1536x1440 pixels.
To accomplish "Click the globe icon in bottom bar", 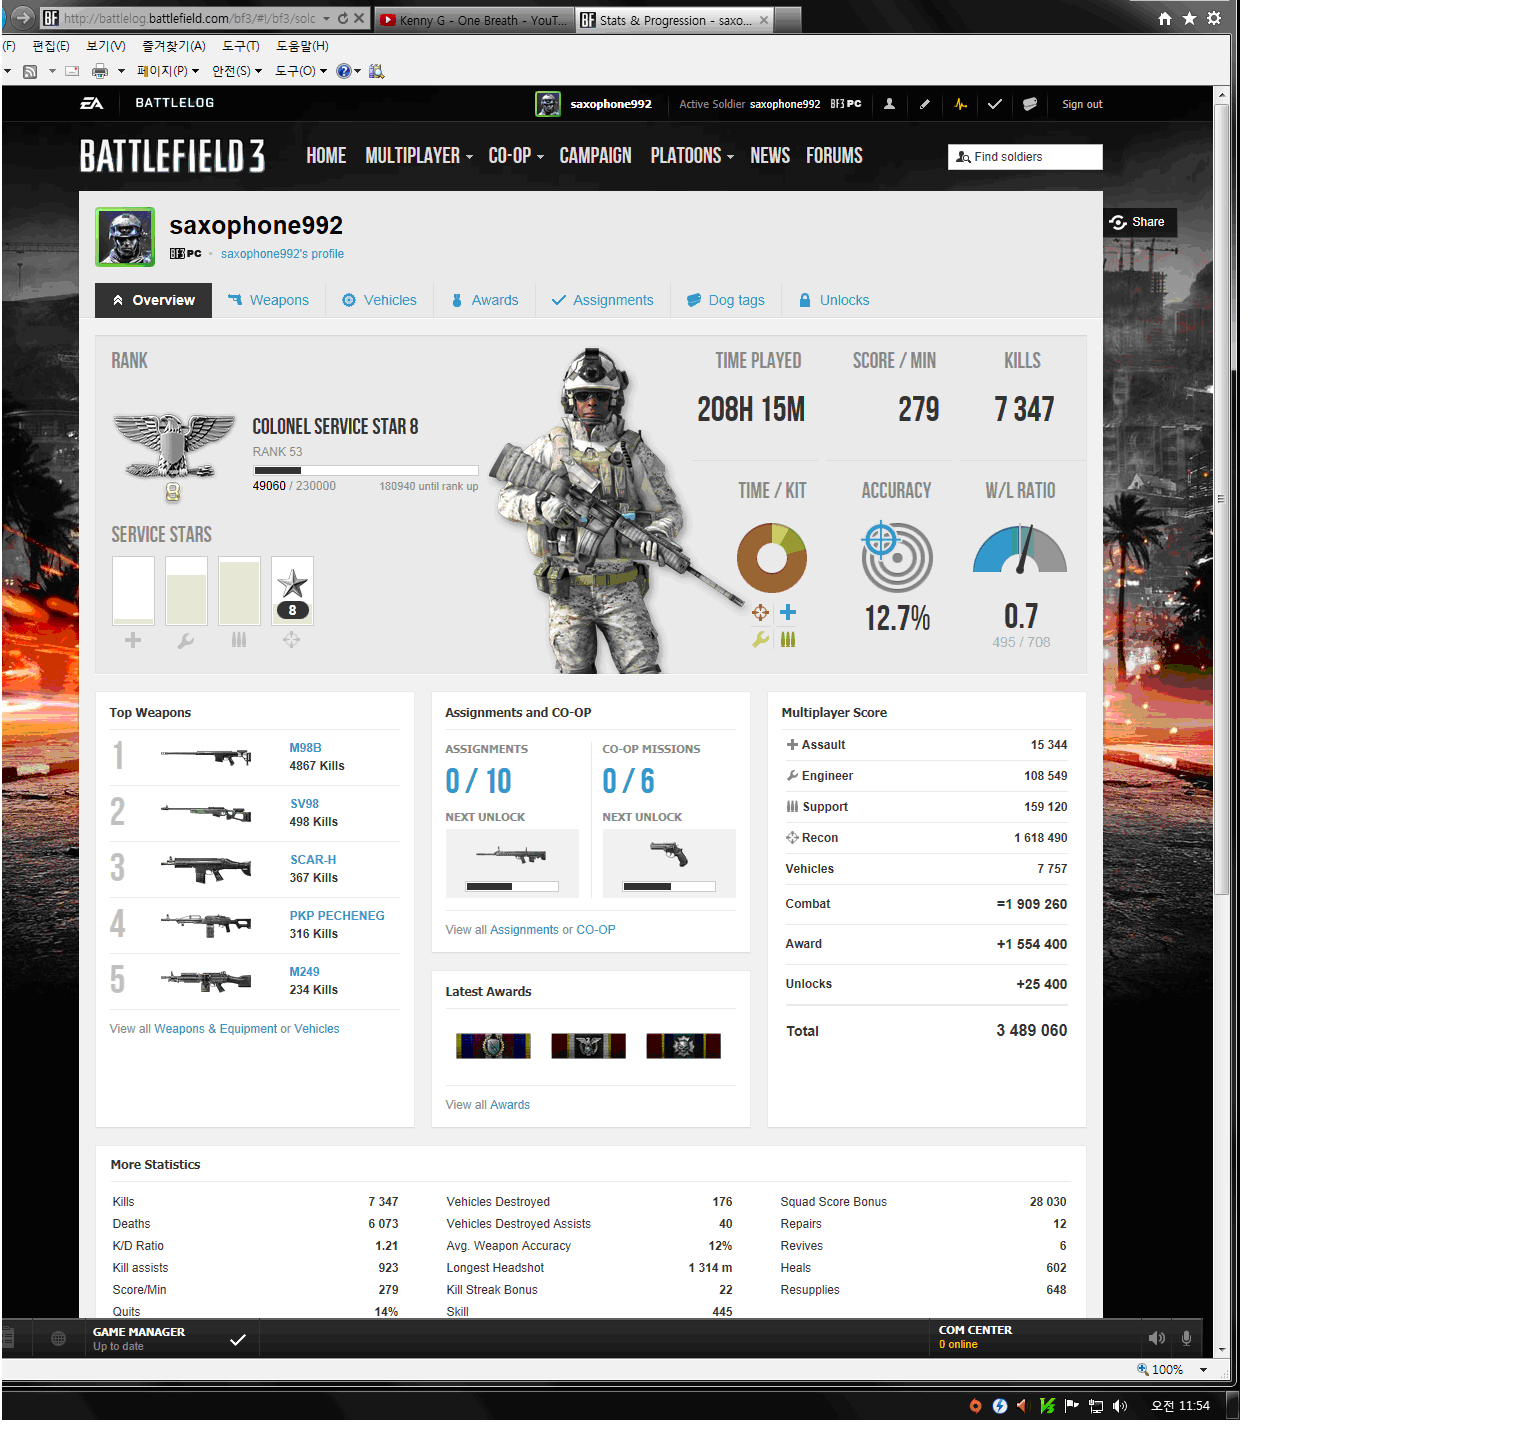I will 58,1339.
